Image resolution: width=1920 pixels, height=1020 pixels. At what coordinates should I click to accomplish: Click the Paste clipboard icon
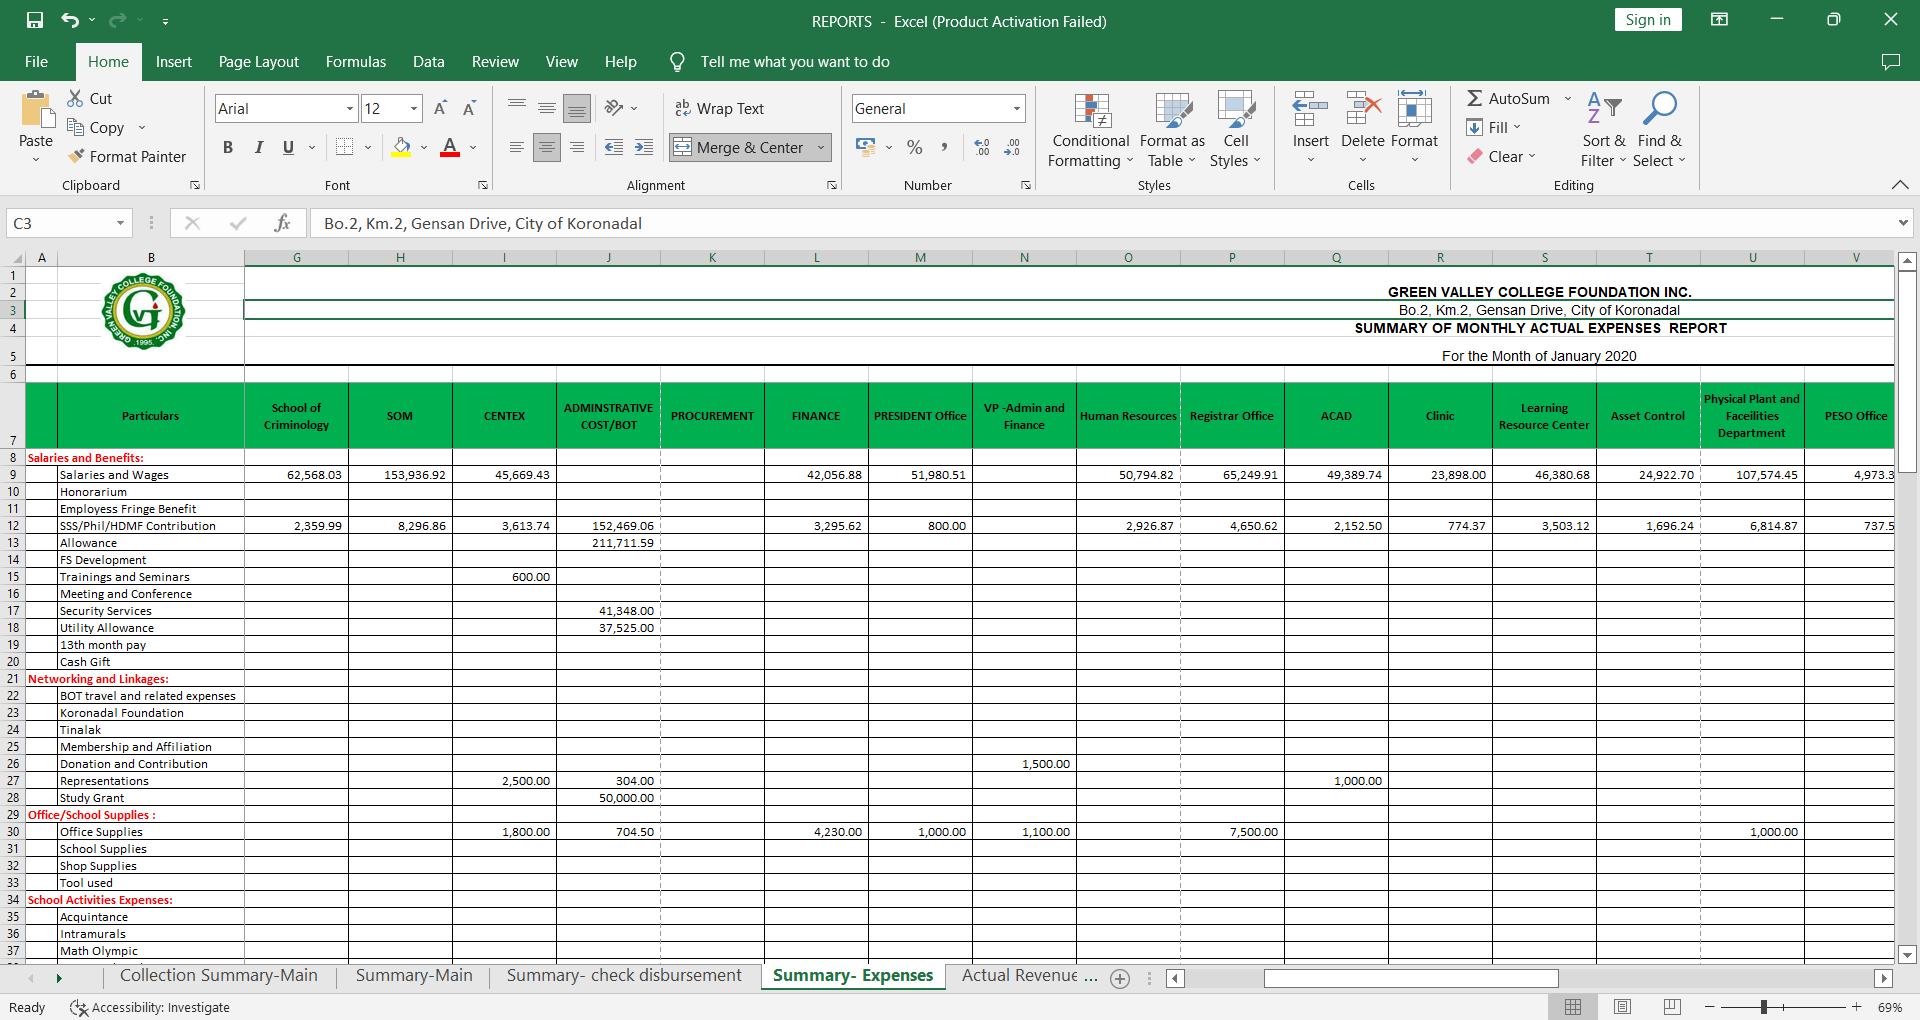(x=37, y=110)
